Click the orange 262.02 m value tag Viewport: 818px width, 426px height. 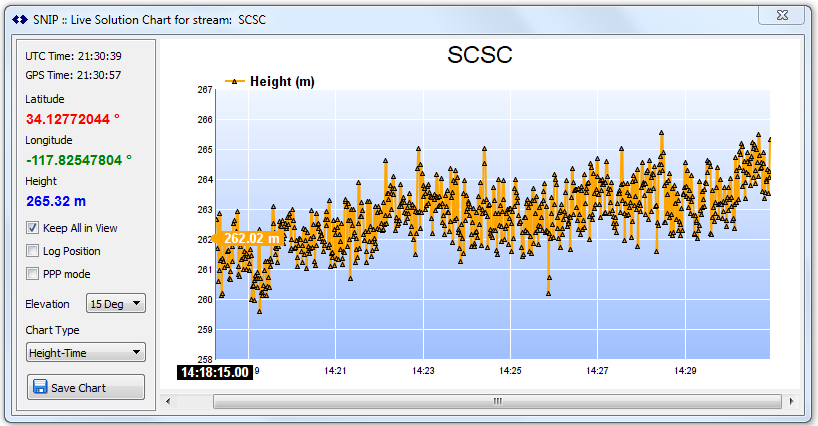[x=250, y=239]
